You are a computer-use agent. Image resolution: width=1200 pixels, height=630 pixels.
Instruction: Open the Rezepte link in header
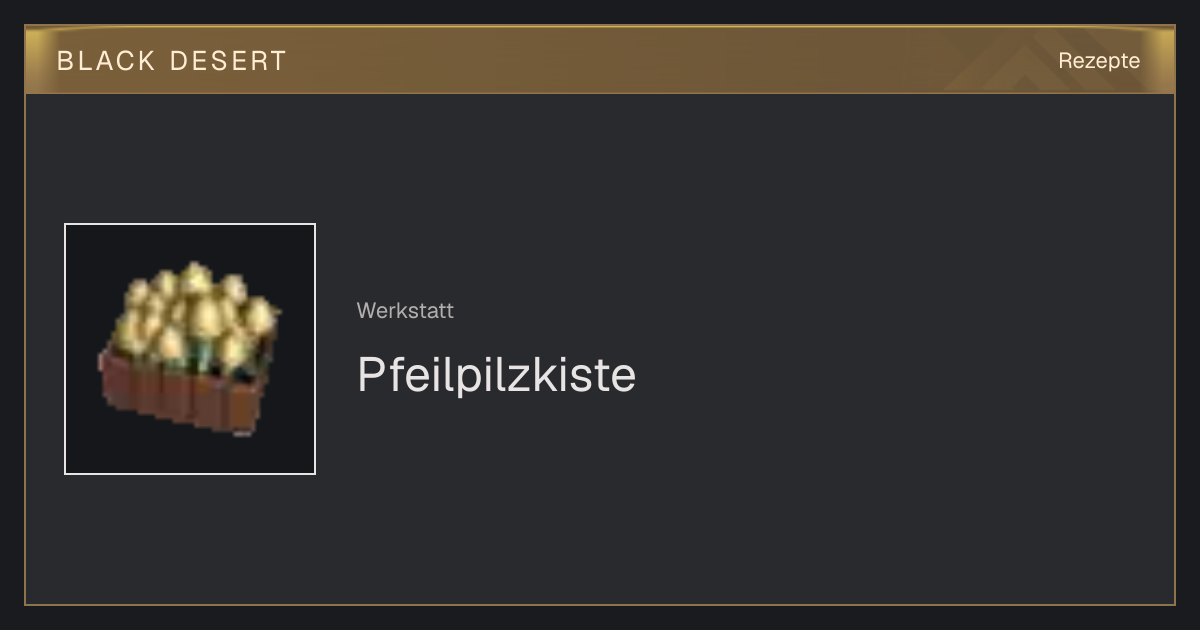click(x=1099, y=60)
